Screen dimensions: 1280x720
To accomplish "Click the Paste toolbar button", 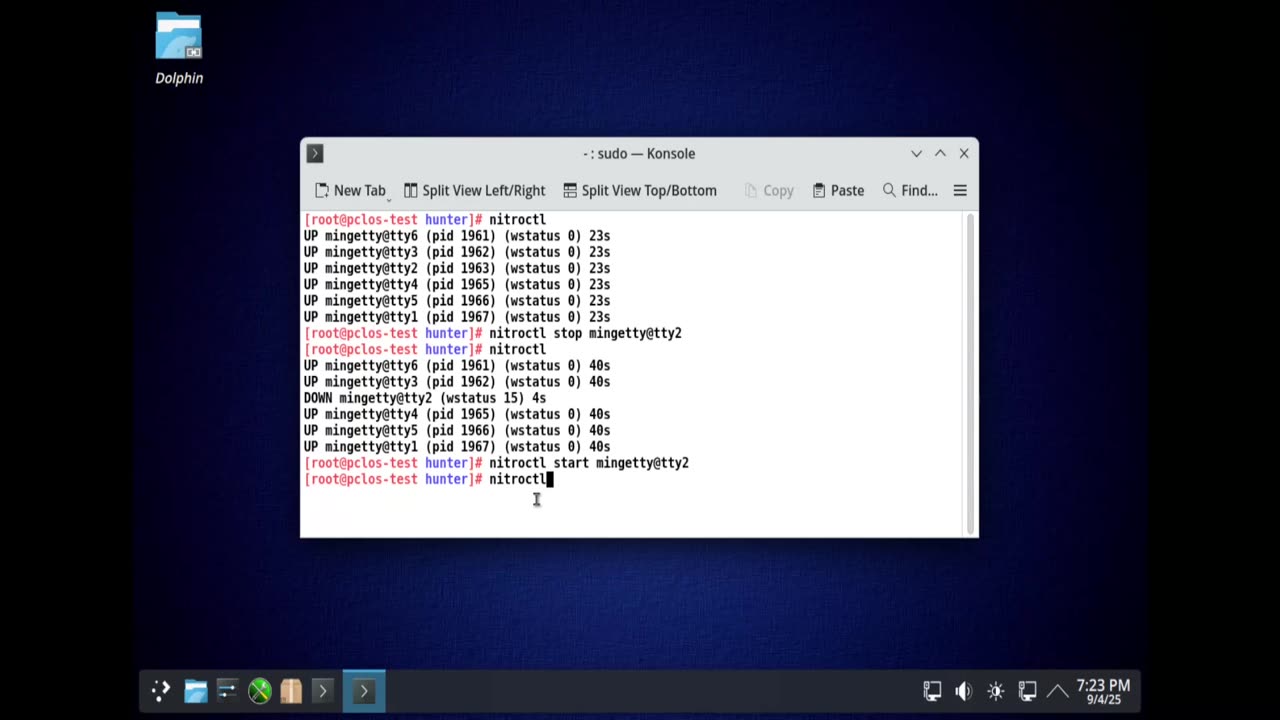I will coord(838,190).
